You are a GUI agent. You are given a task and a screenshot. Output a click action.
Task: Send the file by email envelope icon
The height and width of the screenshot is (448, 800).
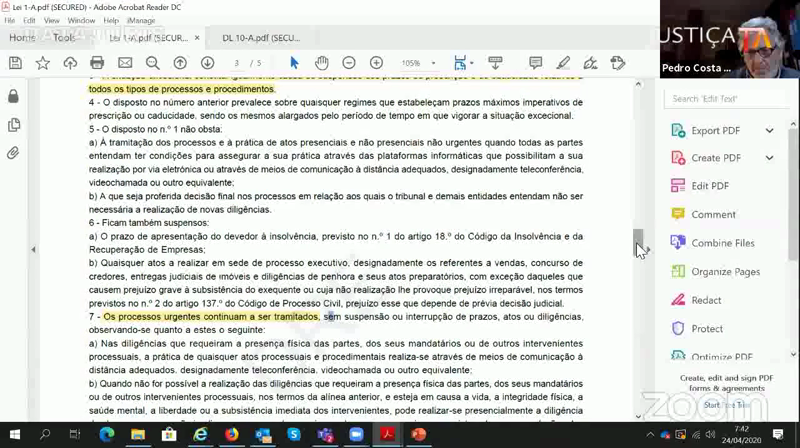[124, 63]
